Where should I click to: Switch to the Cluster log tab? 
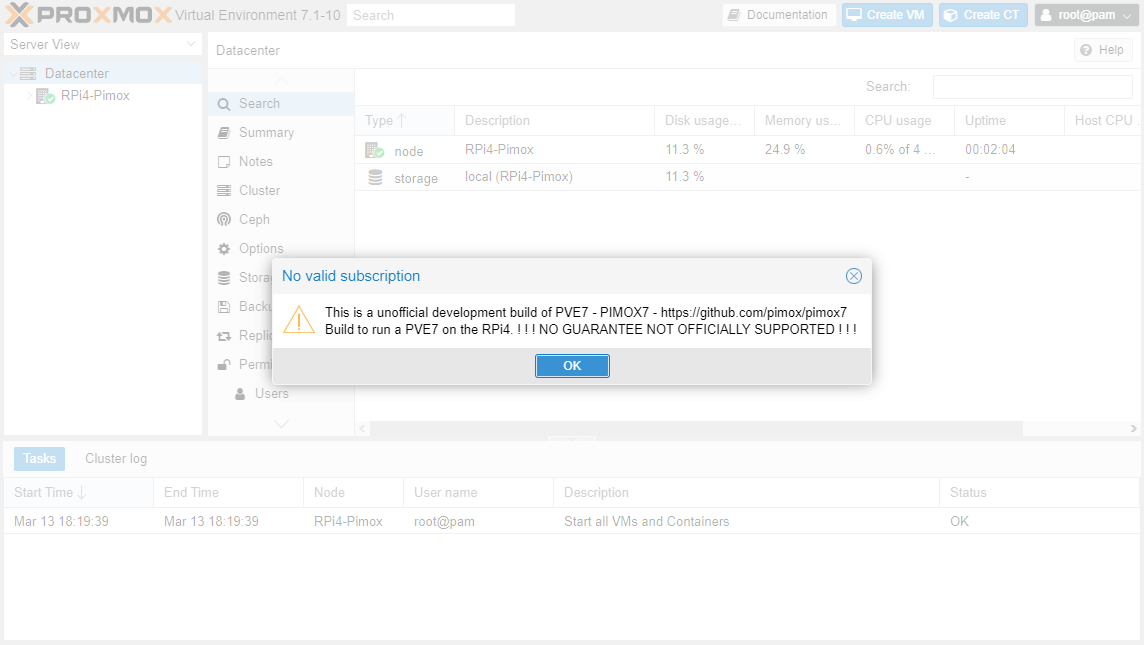[x=116, y=459]
